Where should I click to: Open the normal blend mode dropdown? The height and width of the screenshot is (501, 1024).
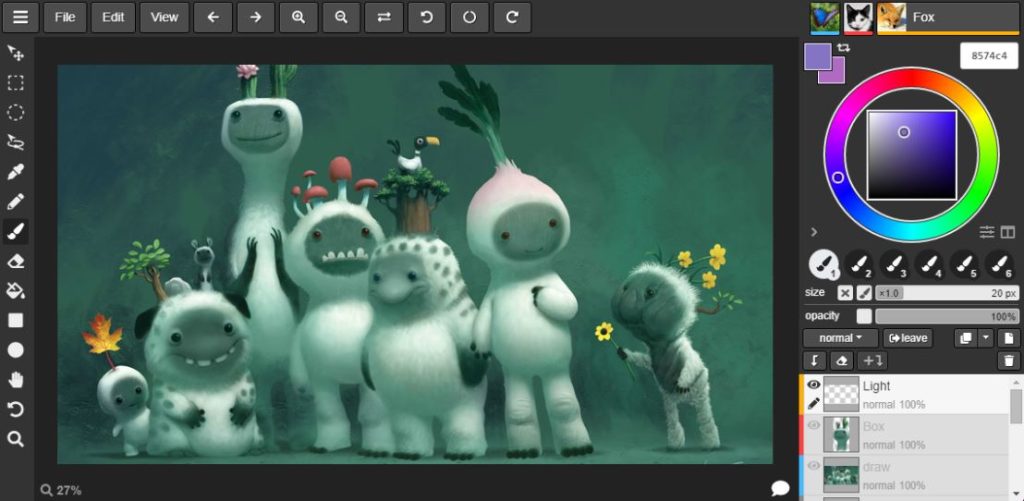(x=840, y=338)
